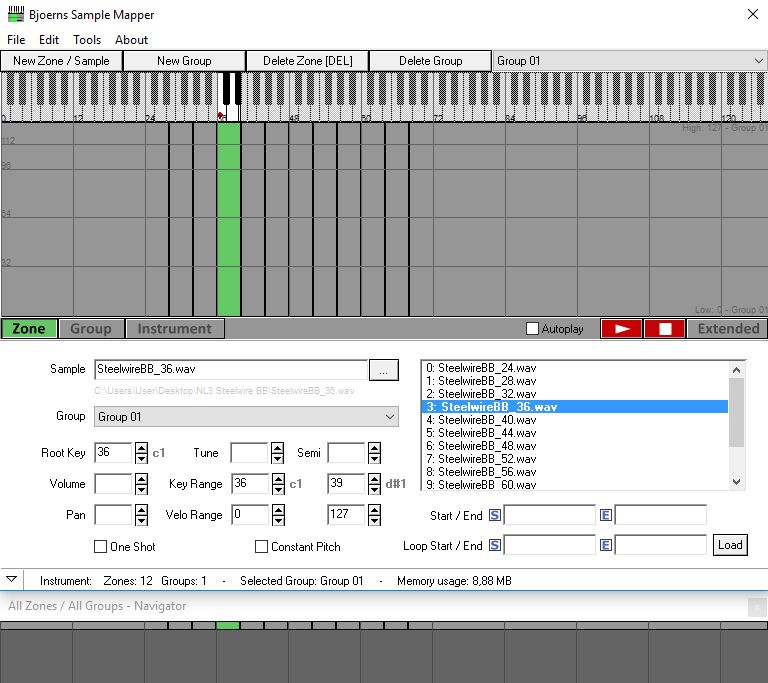Increase Semi value with stepper
The height and width of the screenshot is (683, 768).
(374, 447)
